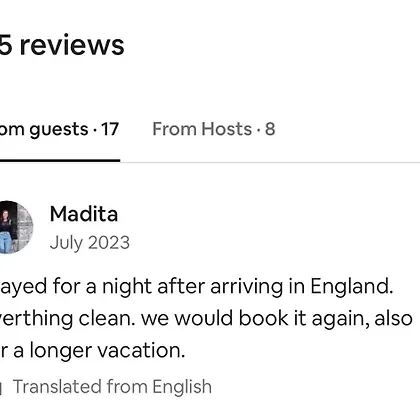Click the July 2023 review date

(90, 243)
